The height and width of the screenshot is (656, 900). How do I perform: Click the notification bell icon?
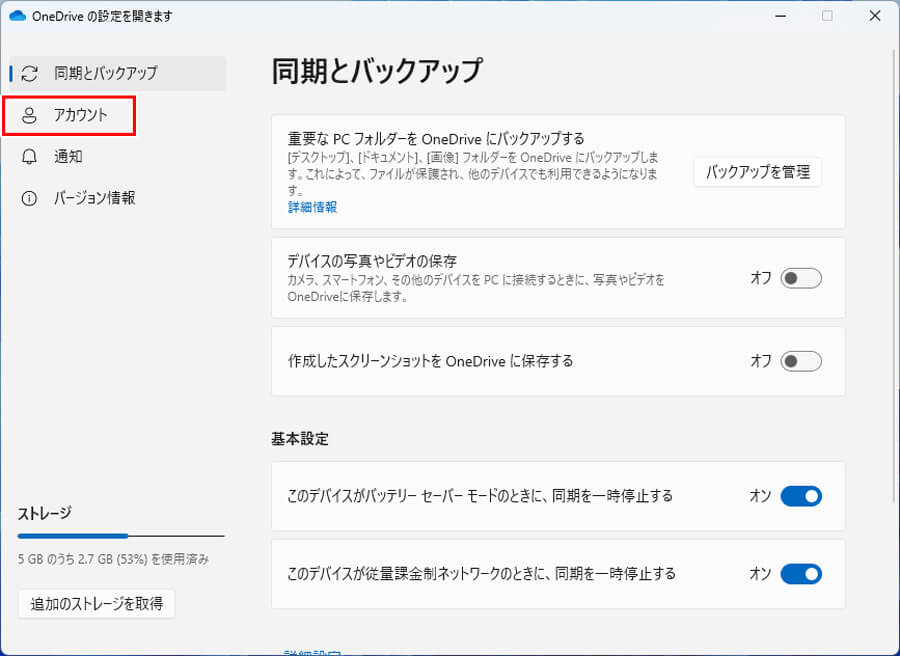(29, 157)
